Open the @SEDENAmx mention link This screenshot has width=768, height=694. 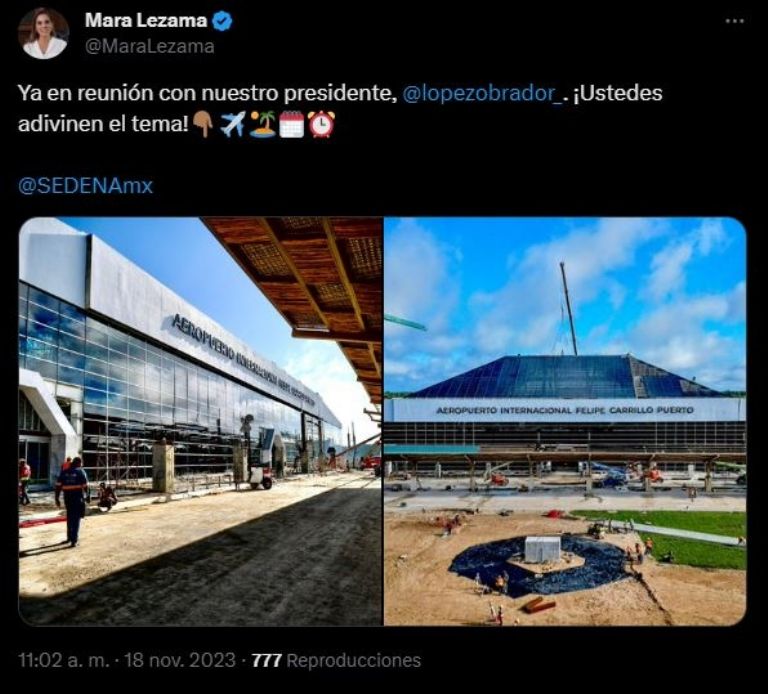[86, 186]
